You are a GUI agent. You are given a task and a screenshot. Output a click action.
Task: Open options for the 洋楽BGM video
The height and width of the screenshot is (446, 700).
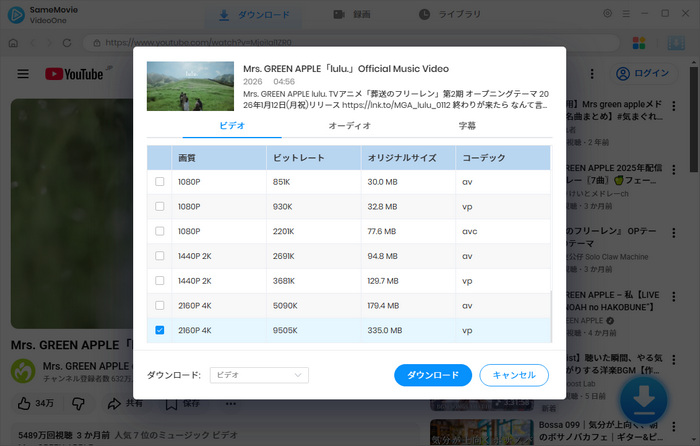tap(674, 360)
